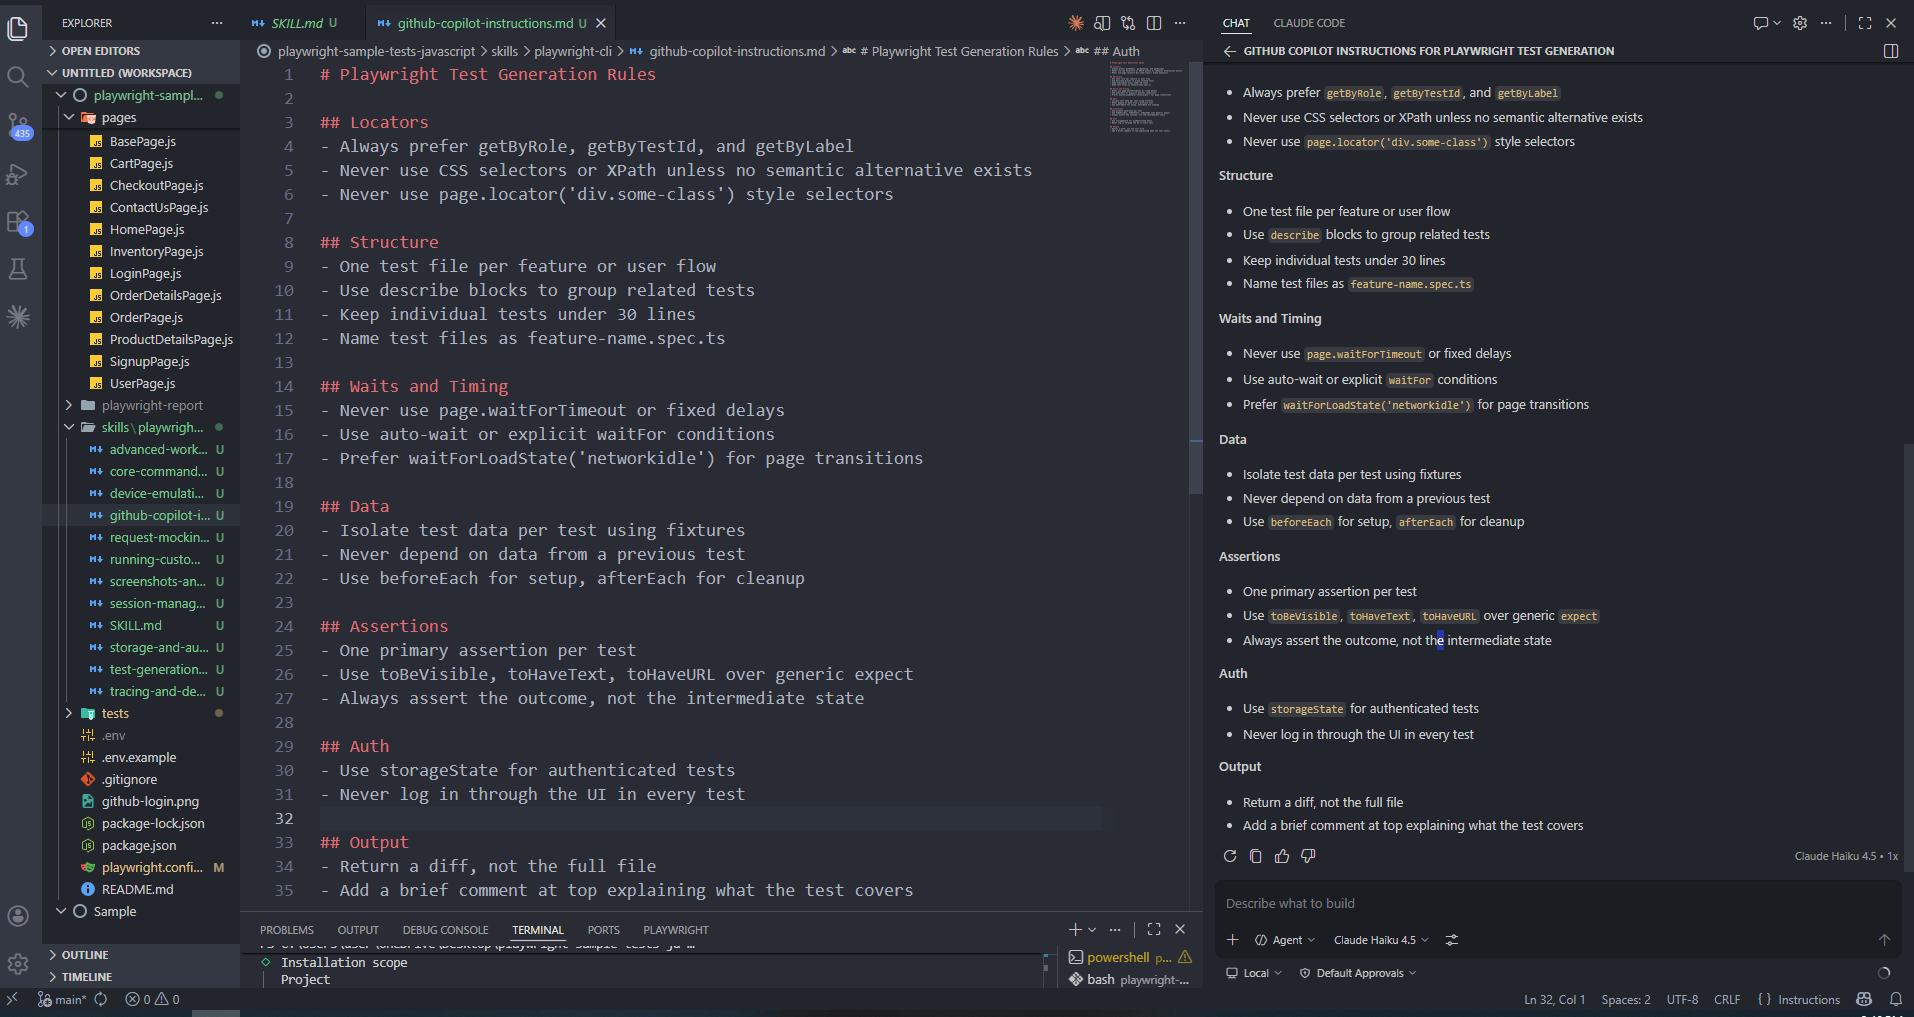Open the Claude Haiku 4.5 model picker

1381,940
